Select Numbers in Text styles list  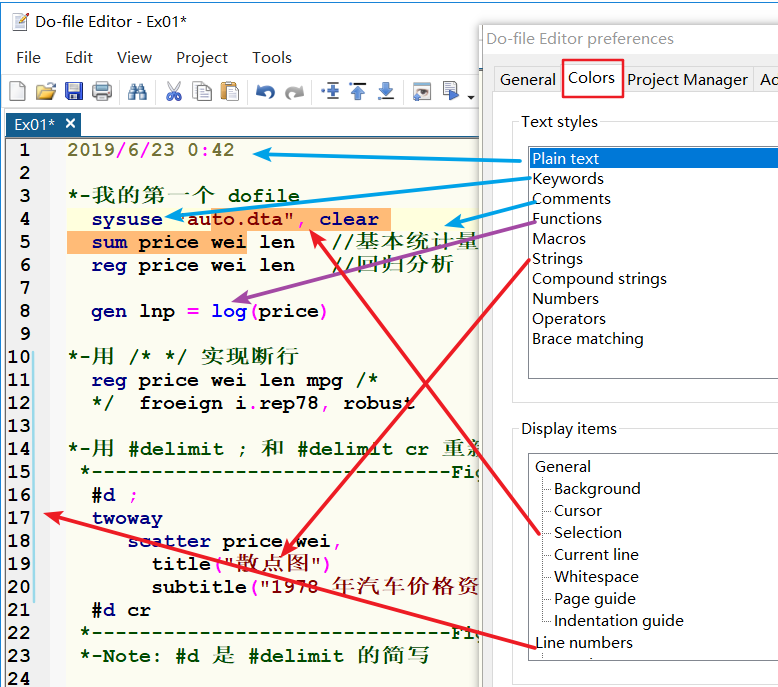(565, 299)
